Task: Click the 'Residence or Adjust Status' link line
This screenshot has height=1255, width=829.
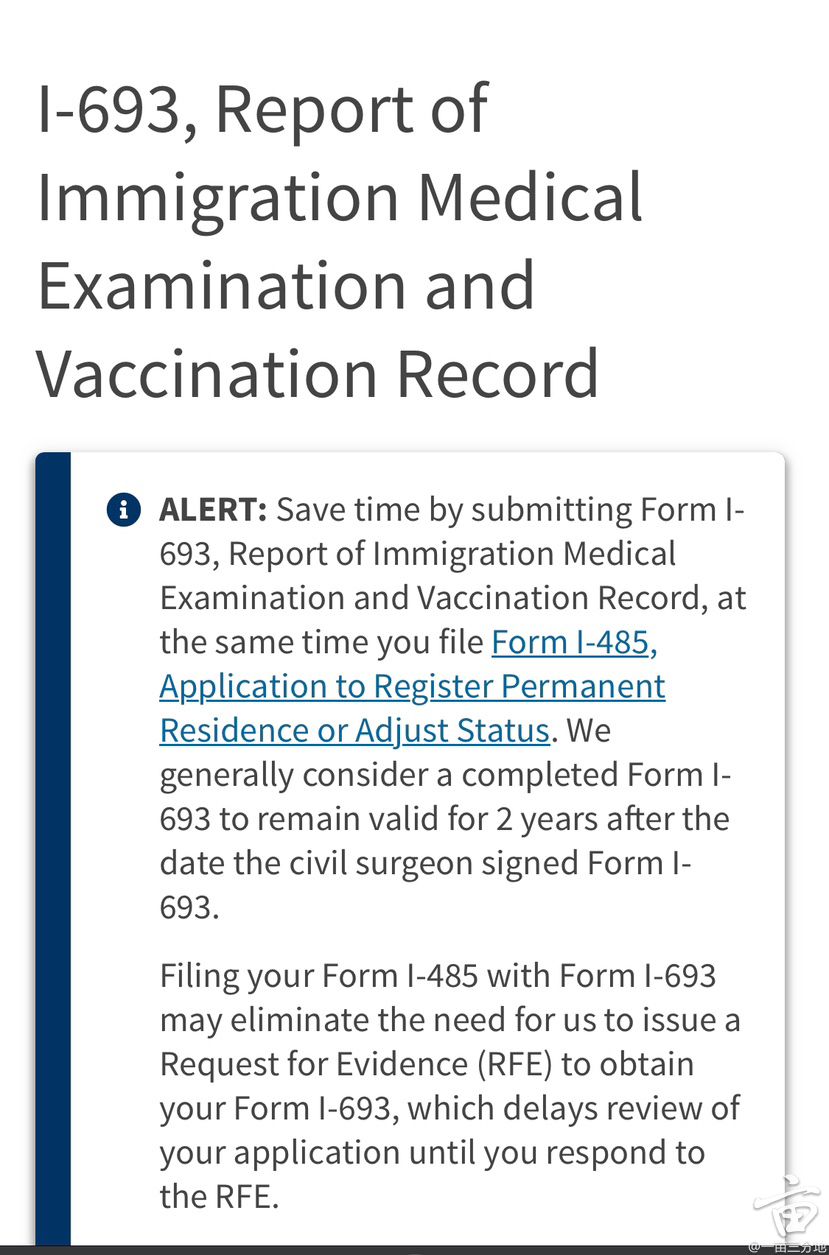Action: click(x=355, y=730)
